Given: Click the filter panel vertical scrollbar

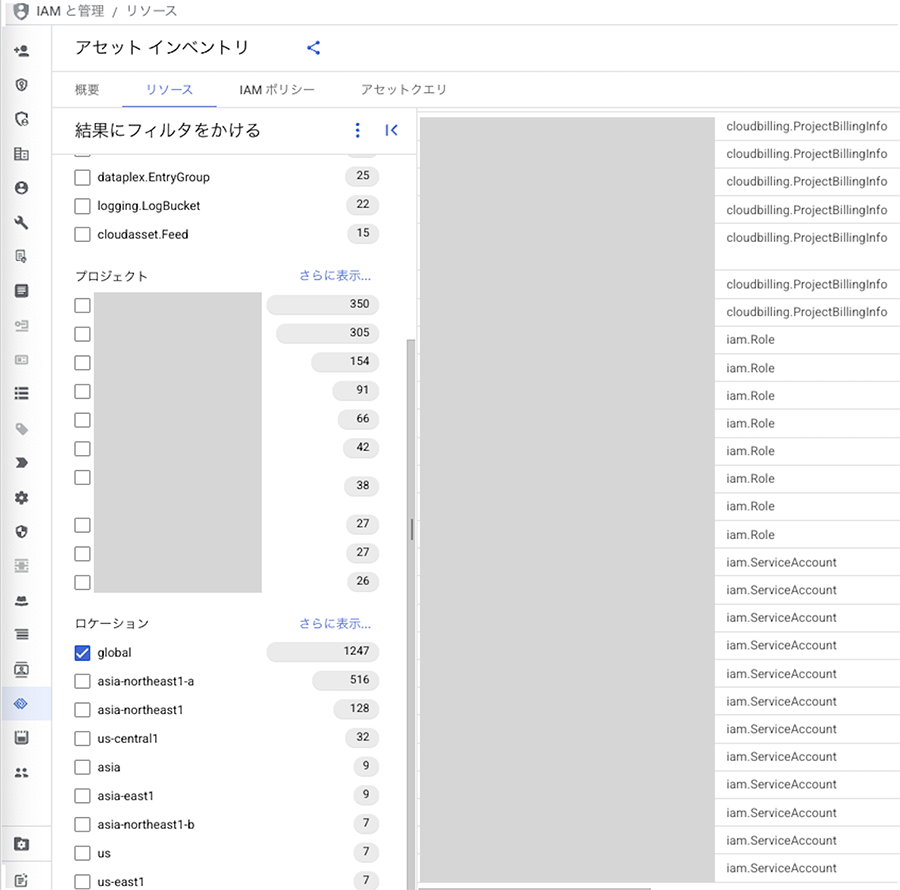Looking at the screenshot, I should pyautogui.click(x=411, y=530).
